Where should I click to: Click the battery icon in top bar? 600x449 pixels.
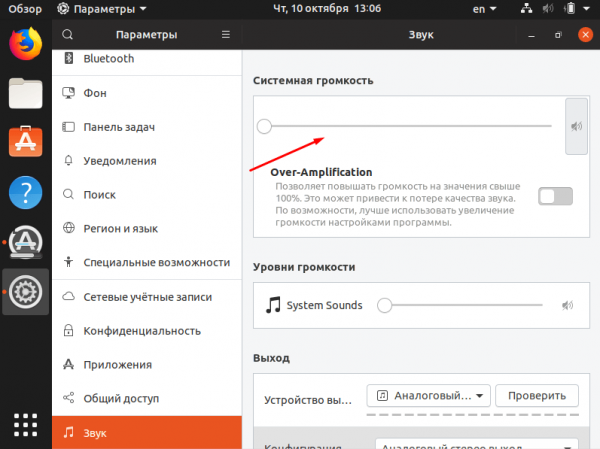click(x=570, y=8)
